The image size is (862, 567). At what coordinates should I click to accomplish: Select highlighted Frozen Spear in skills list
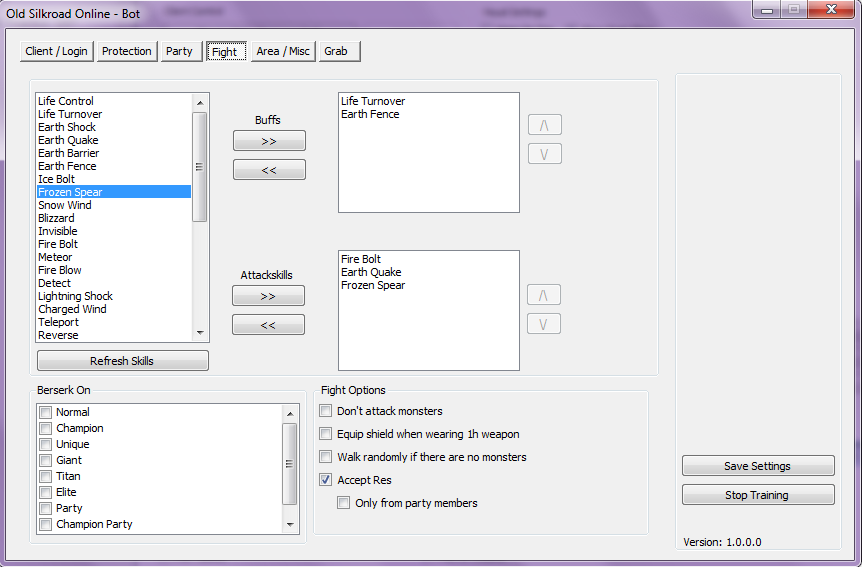[114, 192]
